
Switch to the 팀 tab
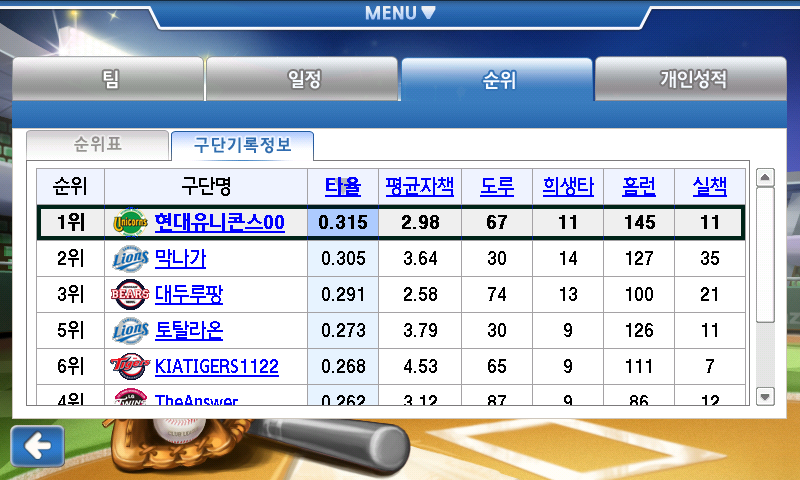tap(108, 79)
